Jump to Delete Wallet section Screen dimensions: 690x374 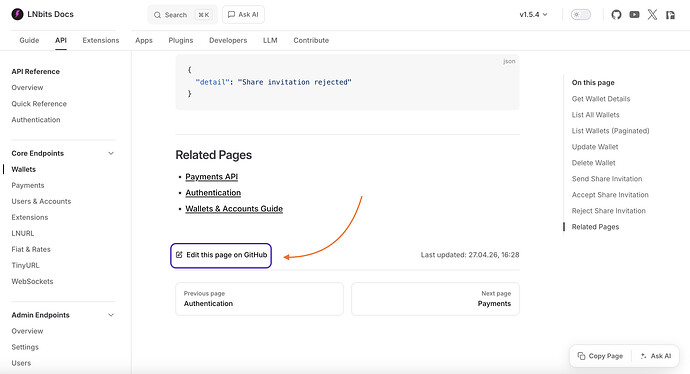point(593,163)
